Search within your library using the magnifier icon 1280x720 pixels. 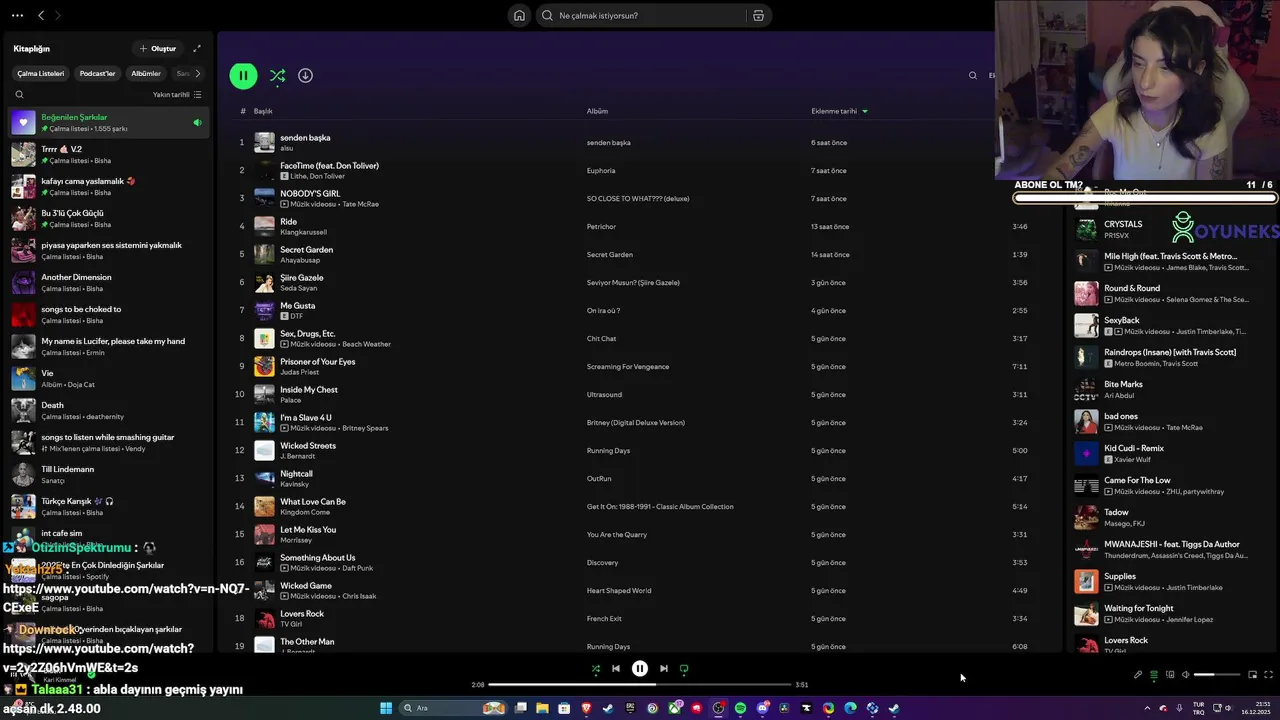tap(19, 95)
